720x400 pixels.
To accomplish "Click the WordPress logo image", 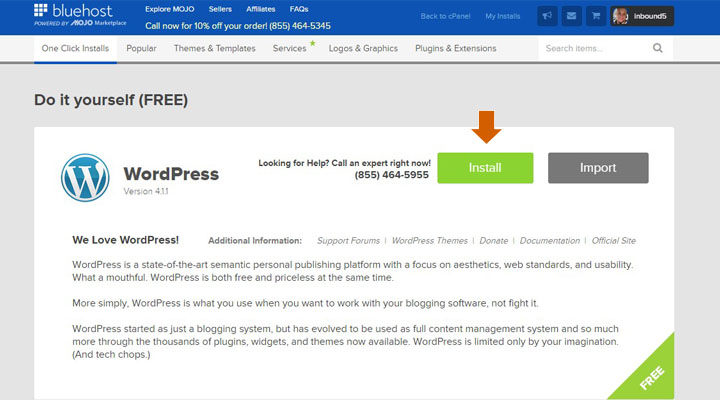I will 85,178.
